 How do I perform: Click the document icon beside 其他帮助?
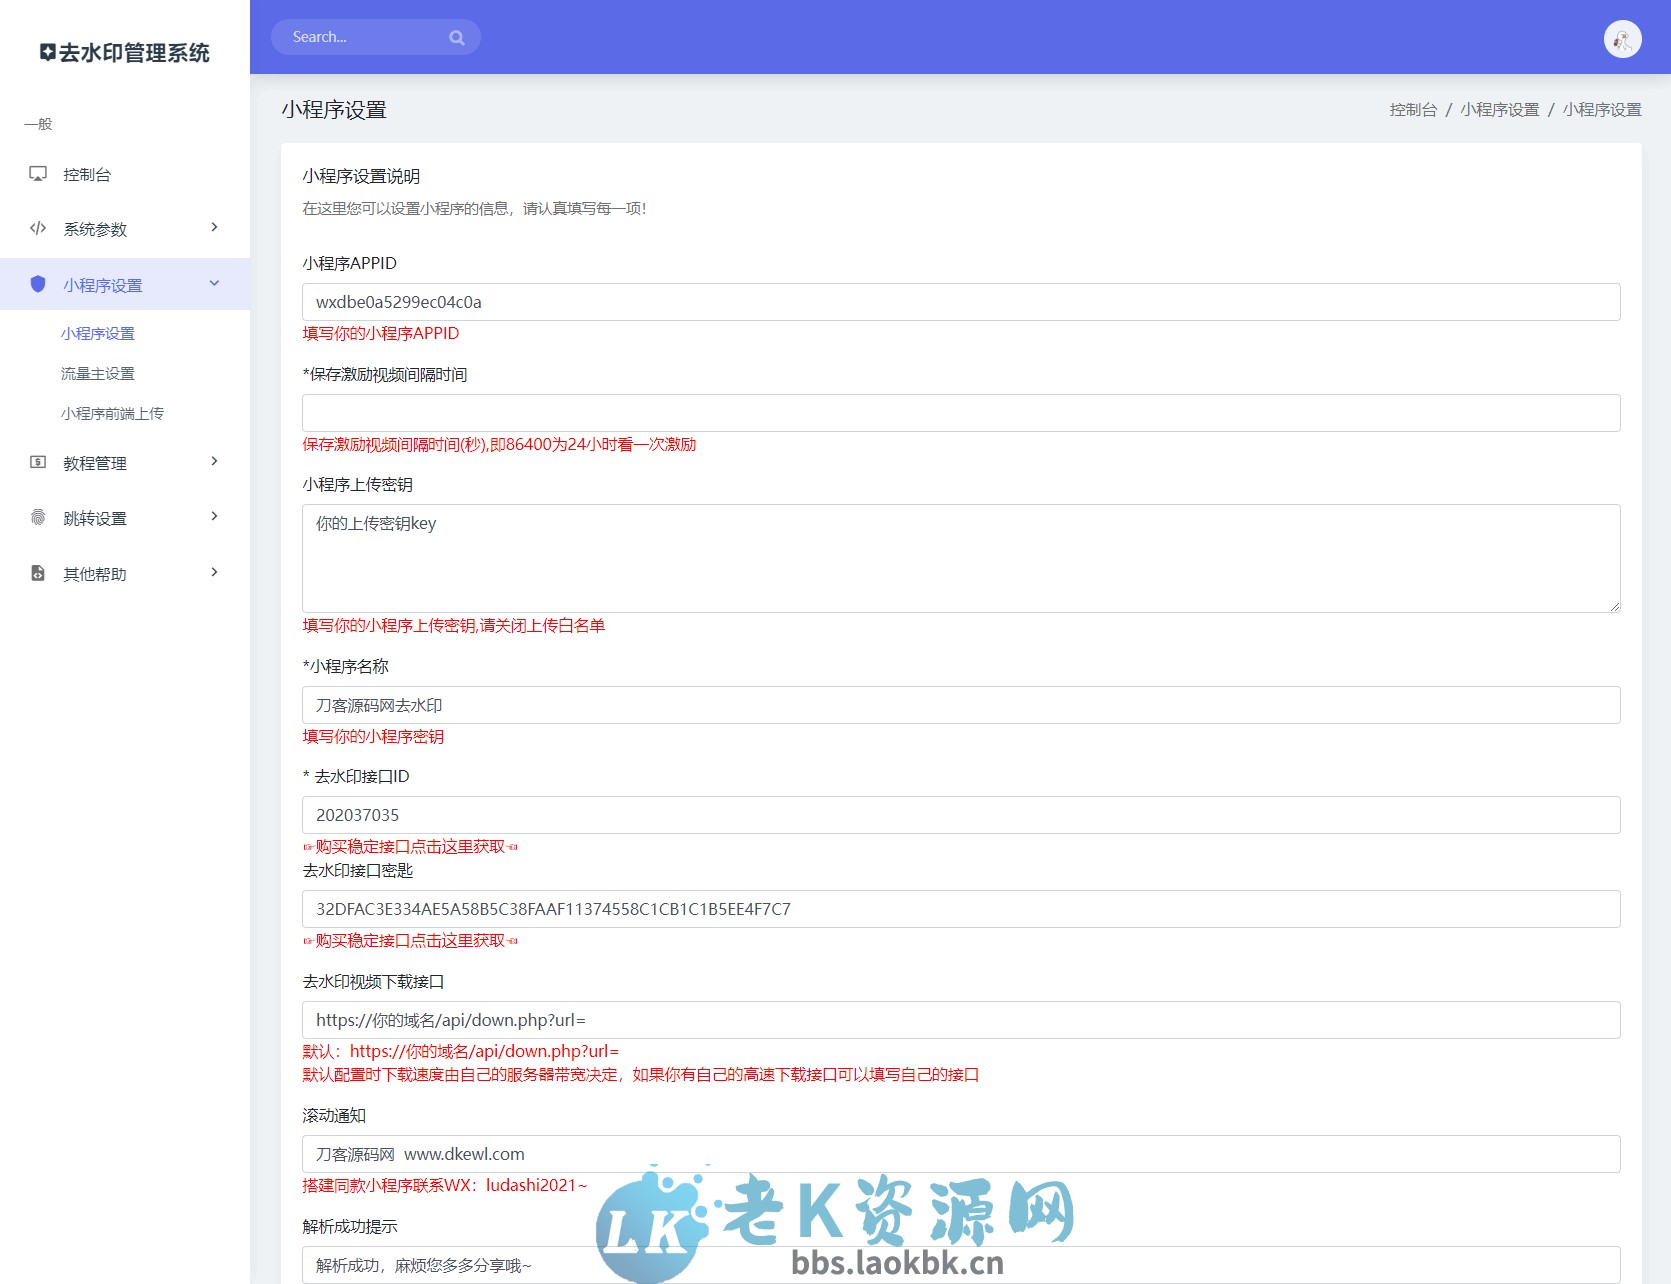click(x=37, y=573)
